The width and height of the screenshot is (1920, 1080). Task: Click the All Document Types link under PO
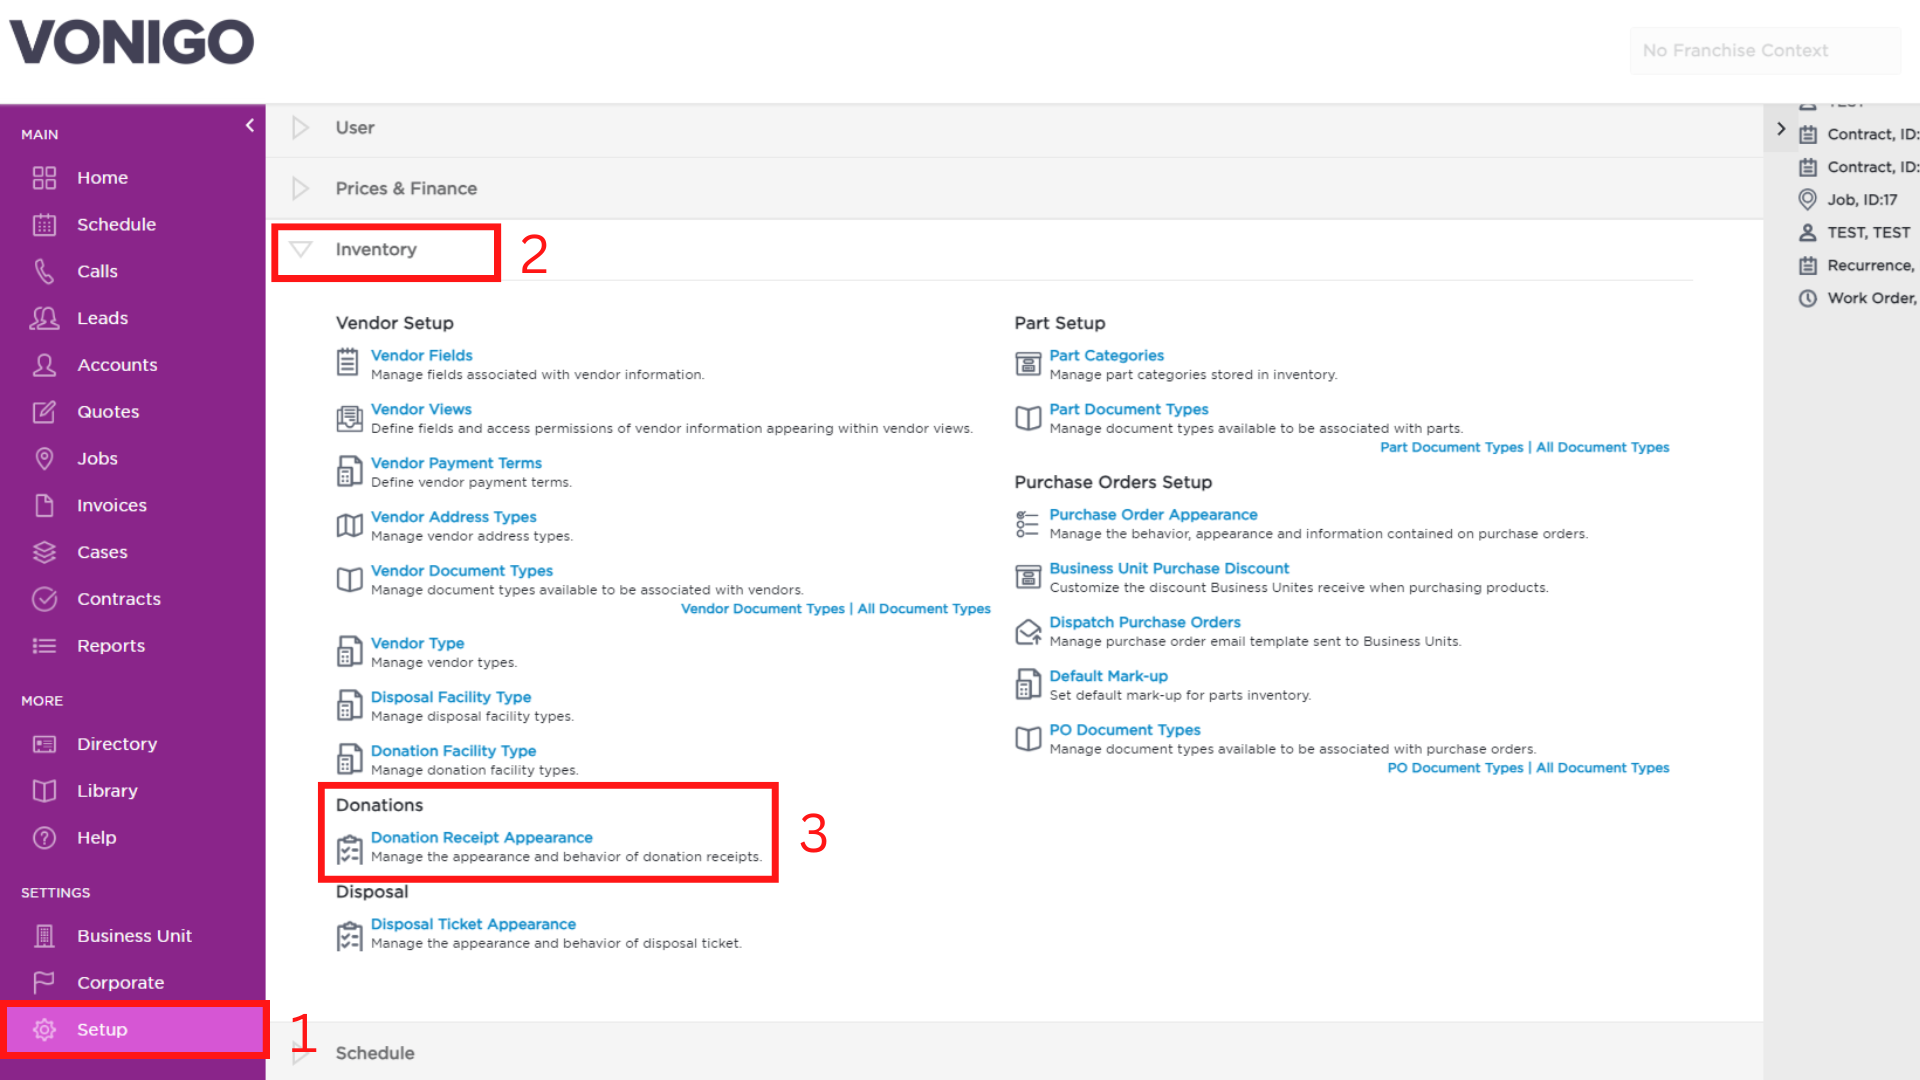point(1602,768)
